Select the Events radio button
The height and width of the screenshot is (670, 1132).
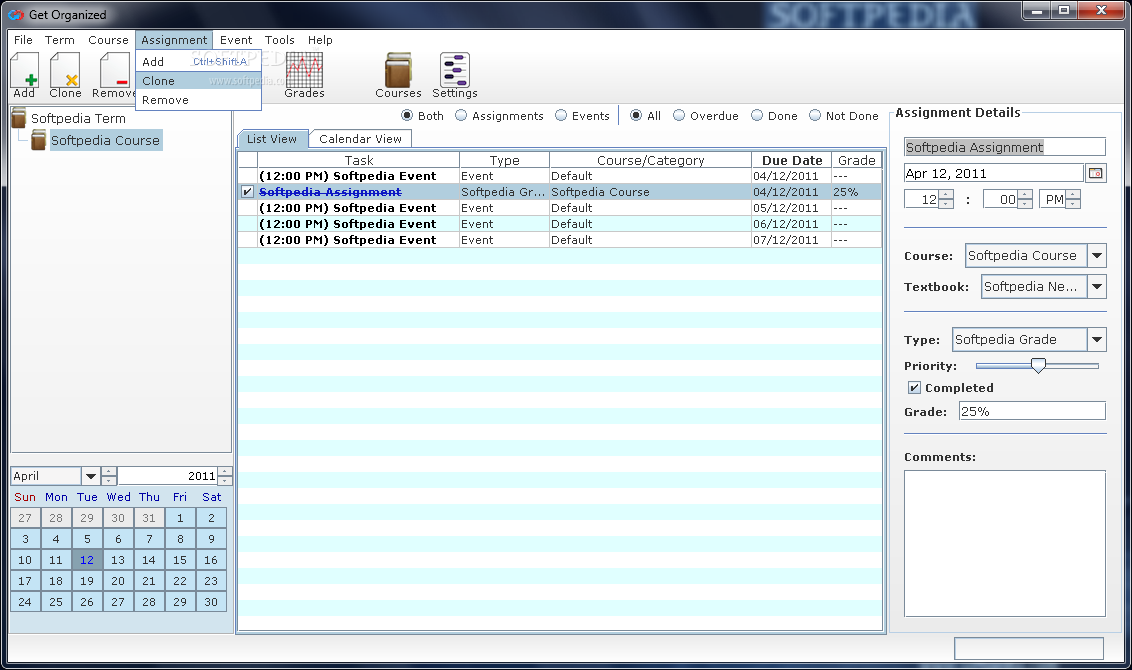click(561, 116)
